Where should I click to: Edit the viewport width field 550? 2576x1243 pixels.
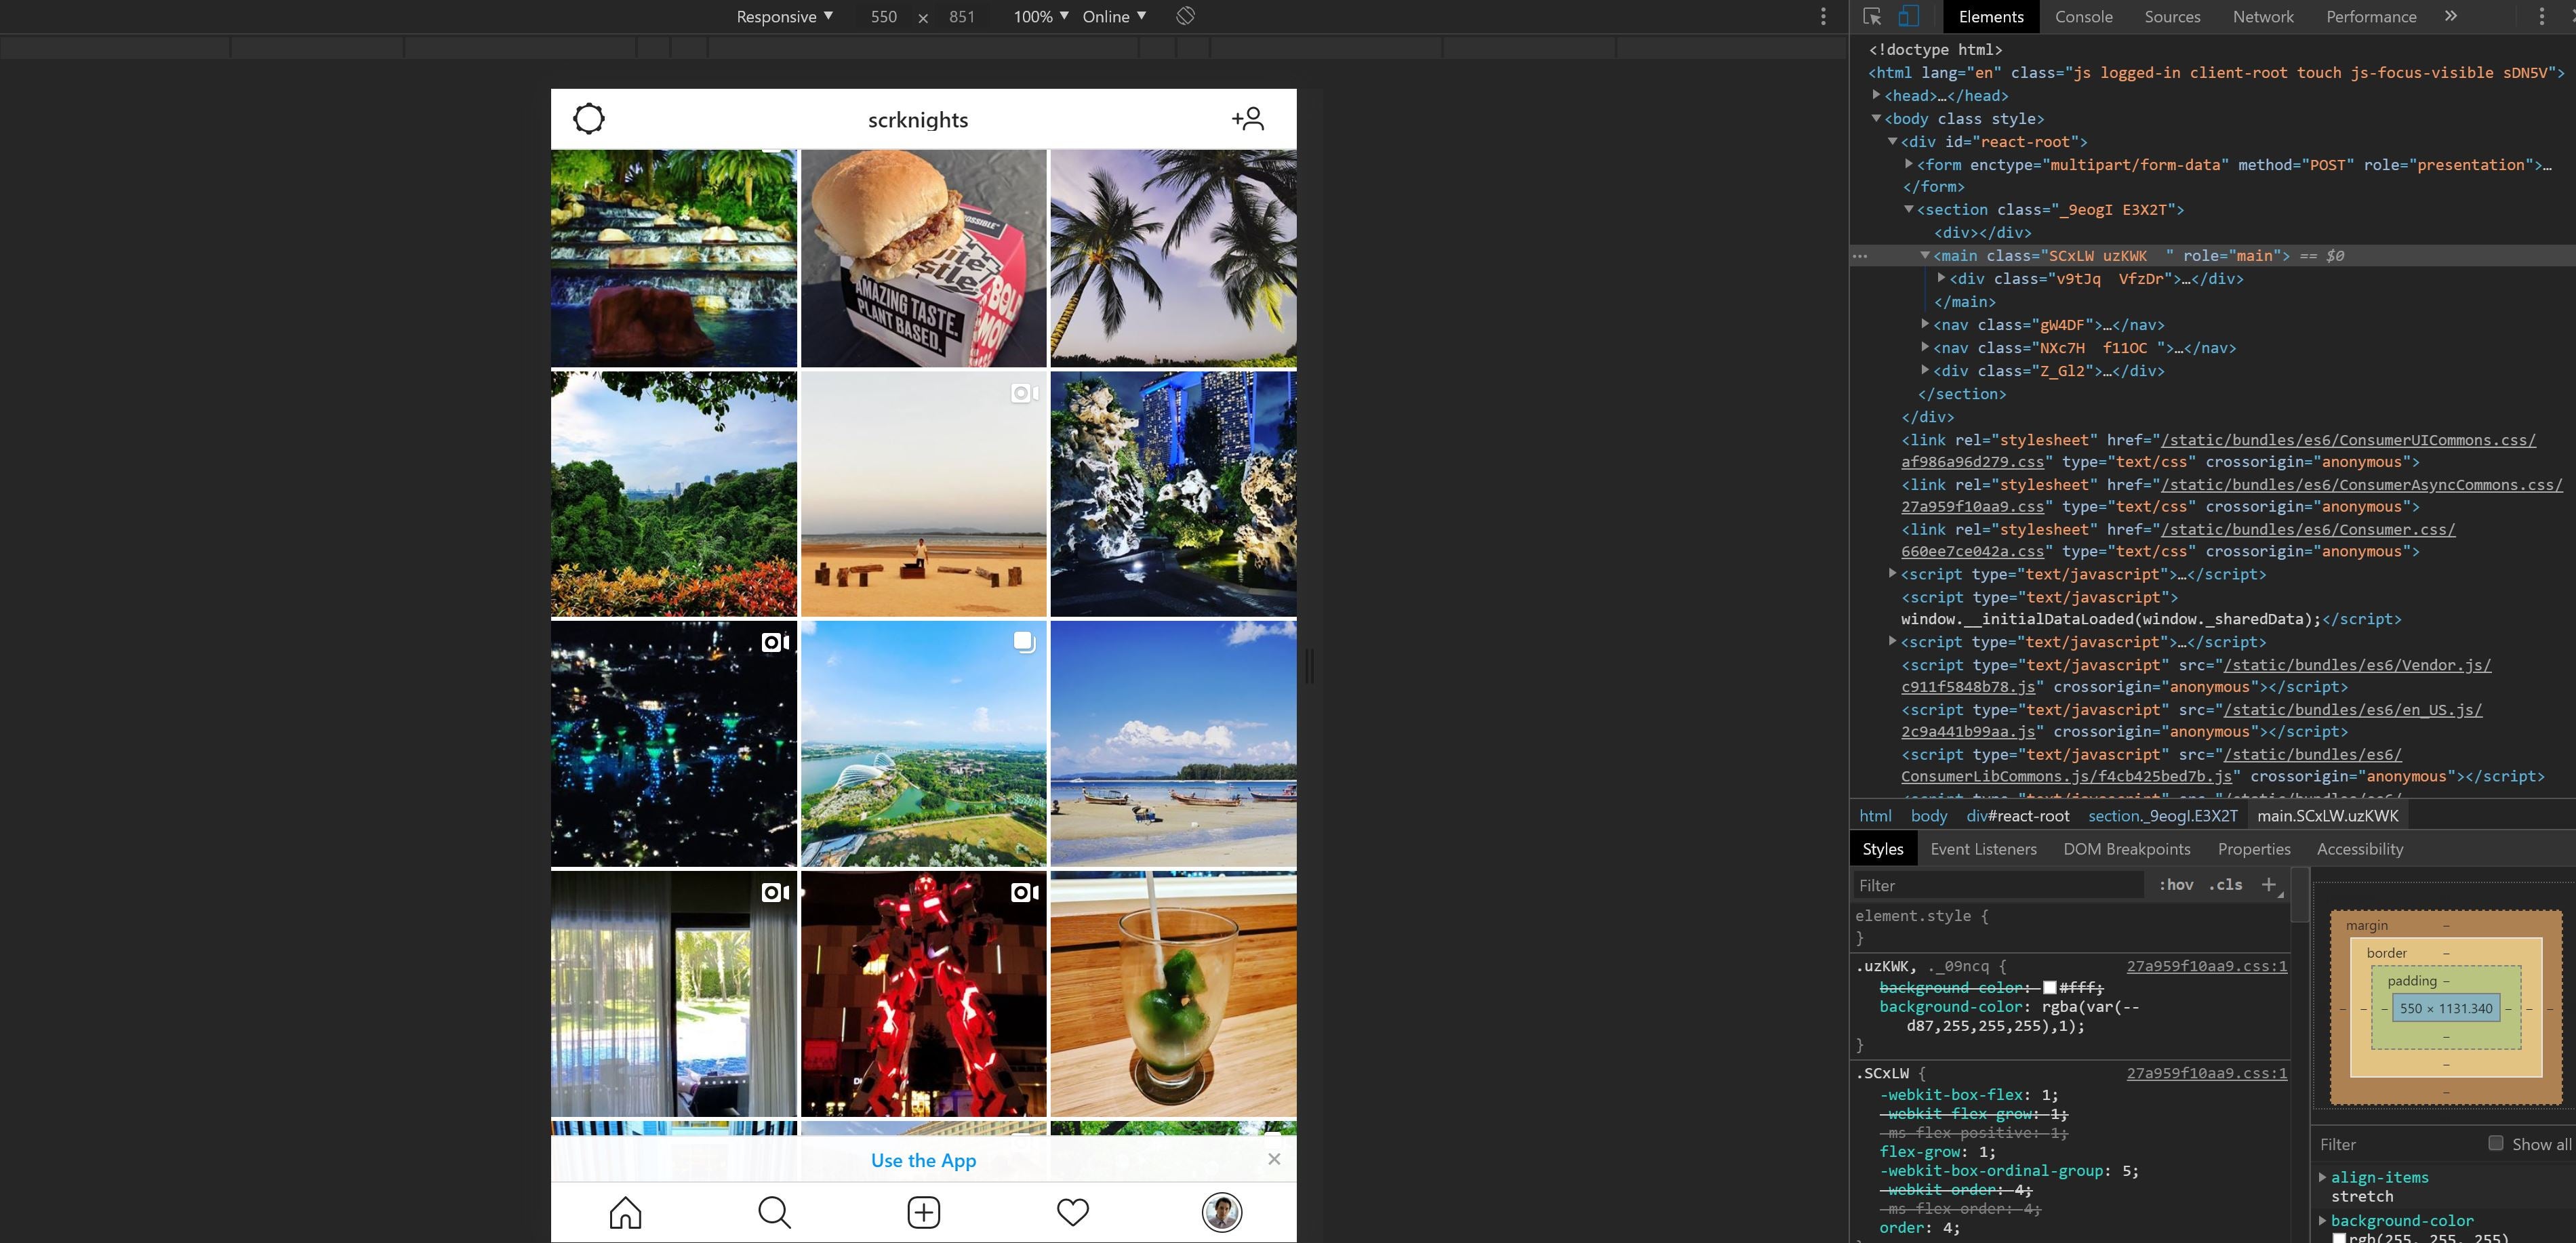coord(883,16)
